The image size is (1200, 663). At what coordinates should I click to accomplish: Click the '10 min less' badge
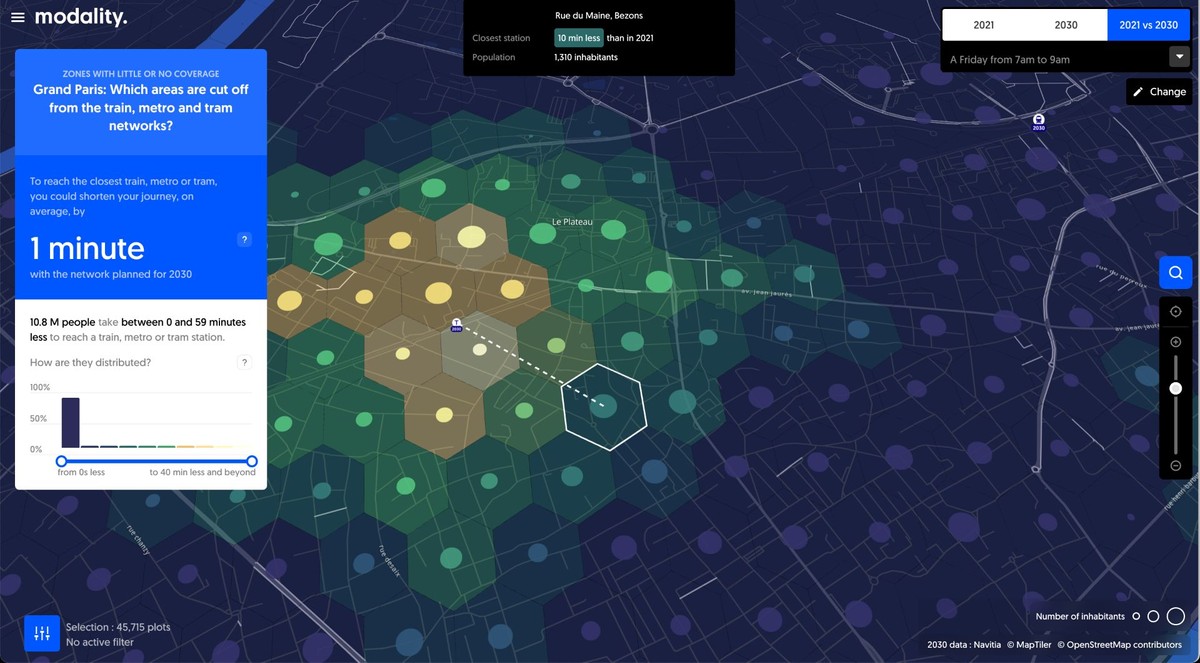579,38
